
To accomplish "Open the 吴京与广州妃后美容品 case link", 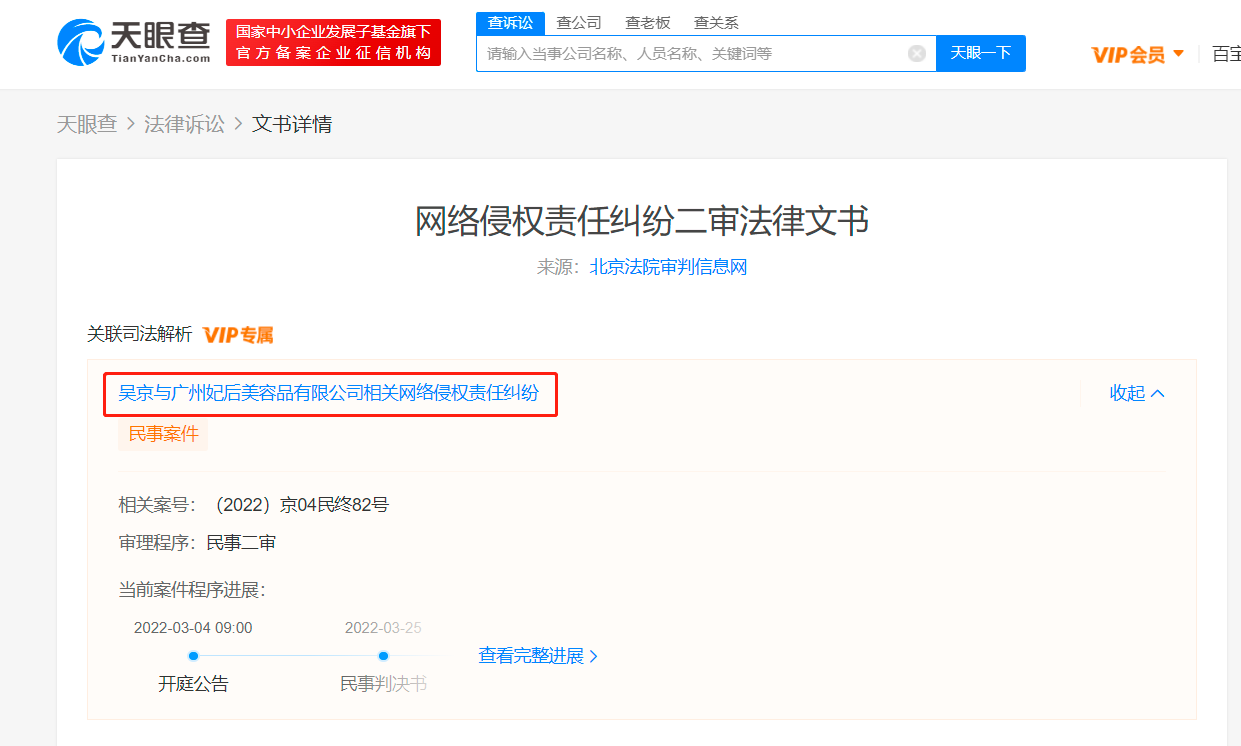I will coord(329,394).
